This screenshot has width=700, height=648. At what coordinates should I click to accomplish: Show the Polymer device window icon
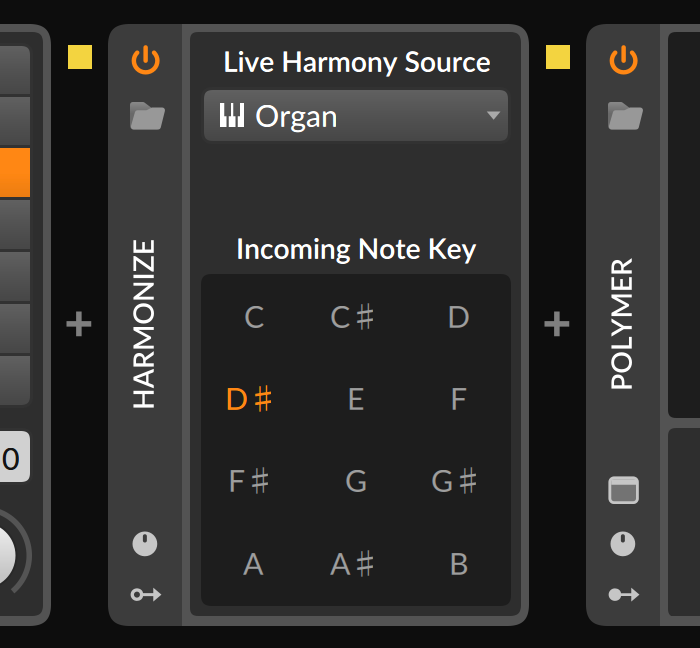(x=624, y=490)
